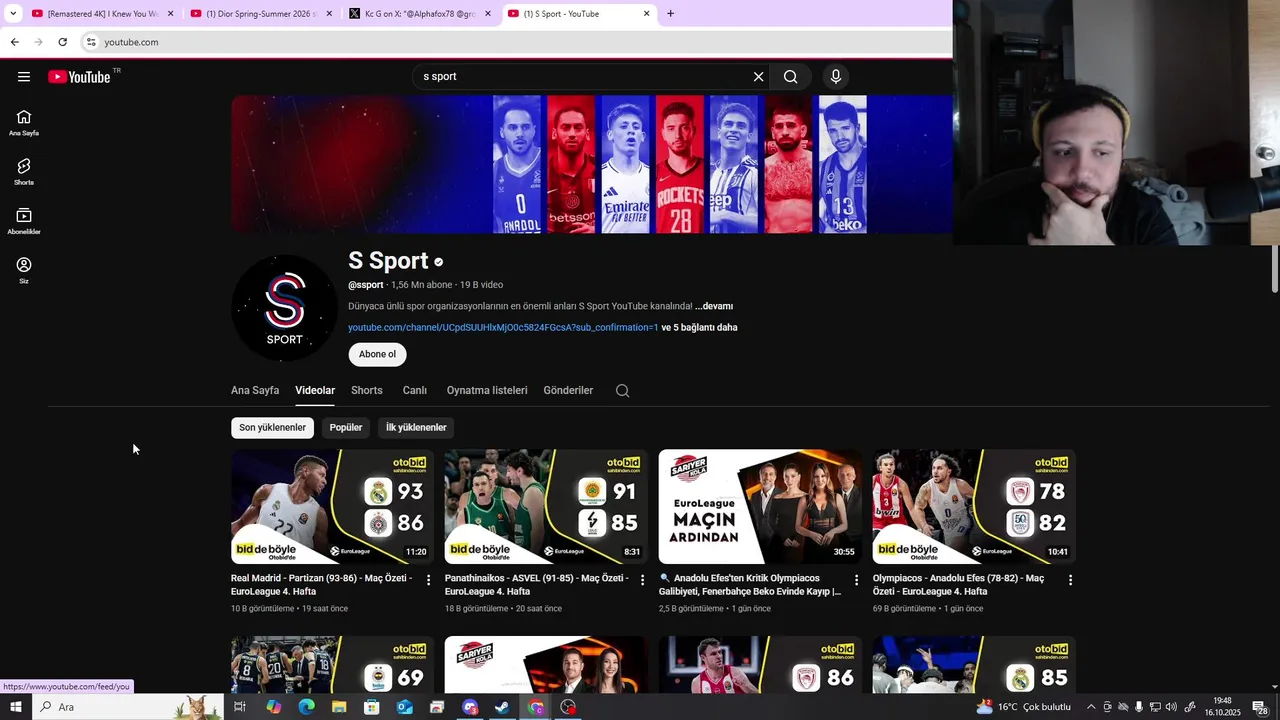Open options for Panathinaikos - ASVEL video
This screenshot has width=1280, height=720.
643,580
